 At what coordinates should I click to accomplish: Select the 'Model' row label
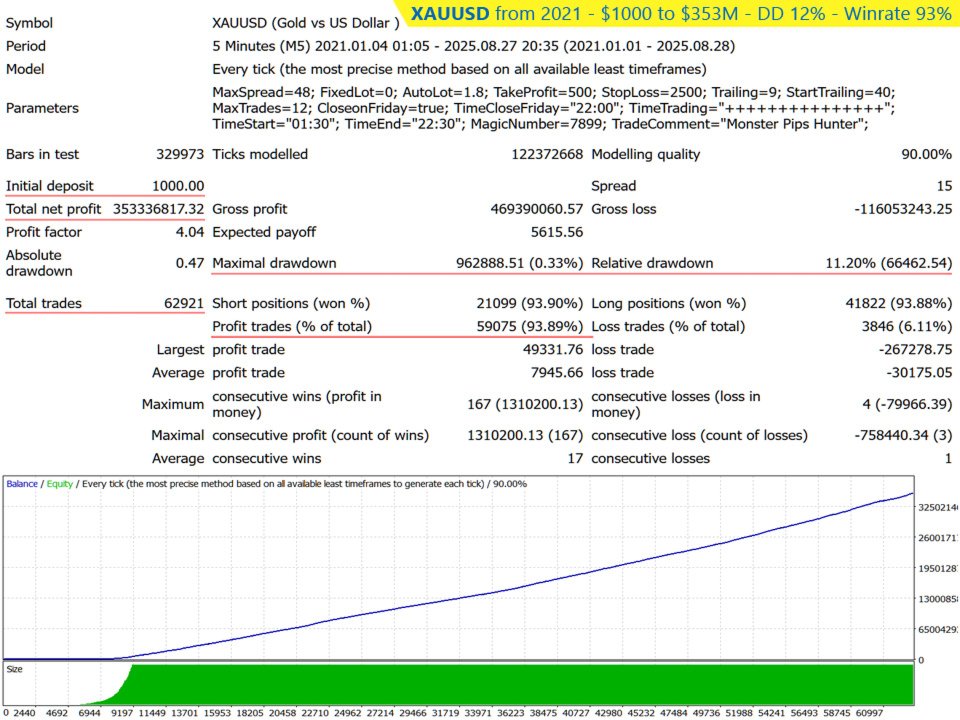tap(25, 69)
